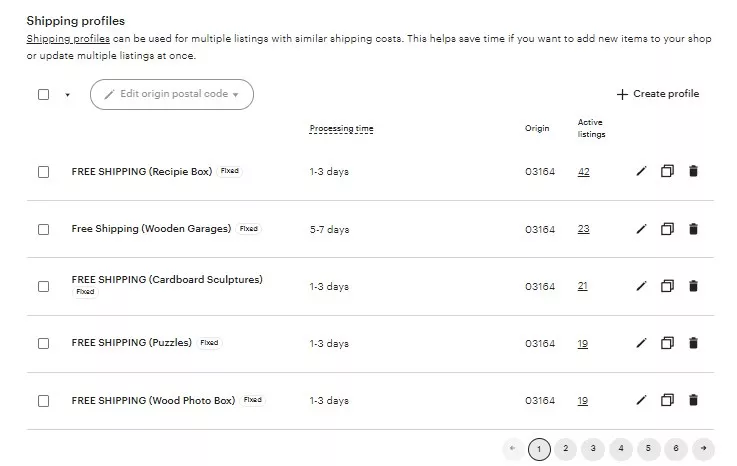The width and height of the screenshot is (737, 466).
Task: Click the FREE SHIPPING (Recipie Box) profile name
Action: (x=141, y=172)
